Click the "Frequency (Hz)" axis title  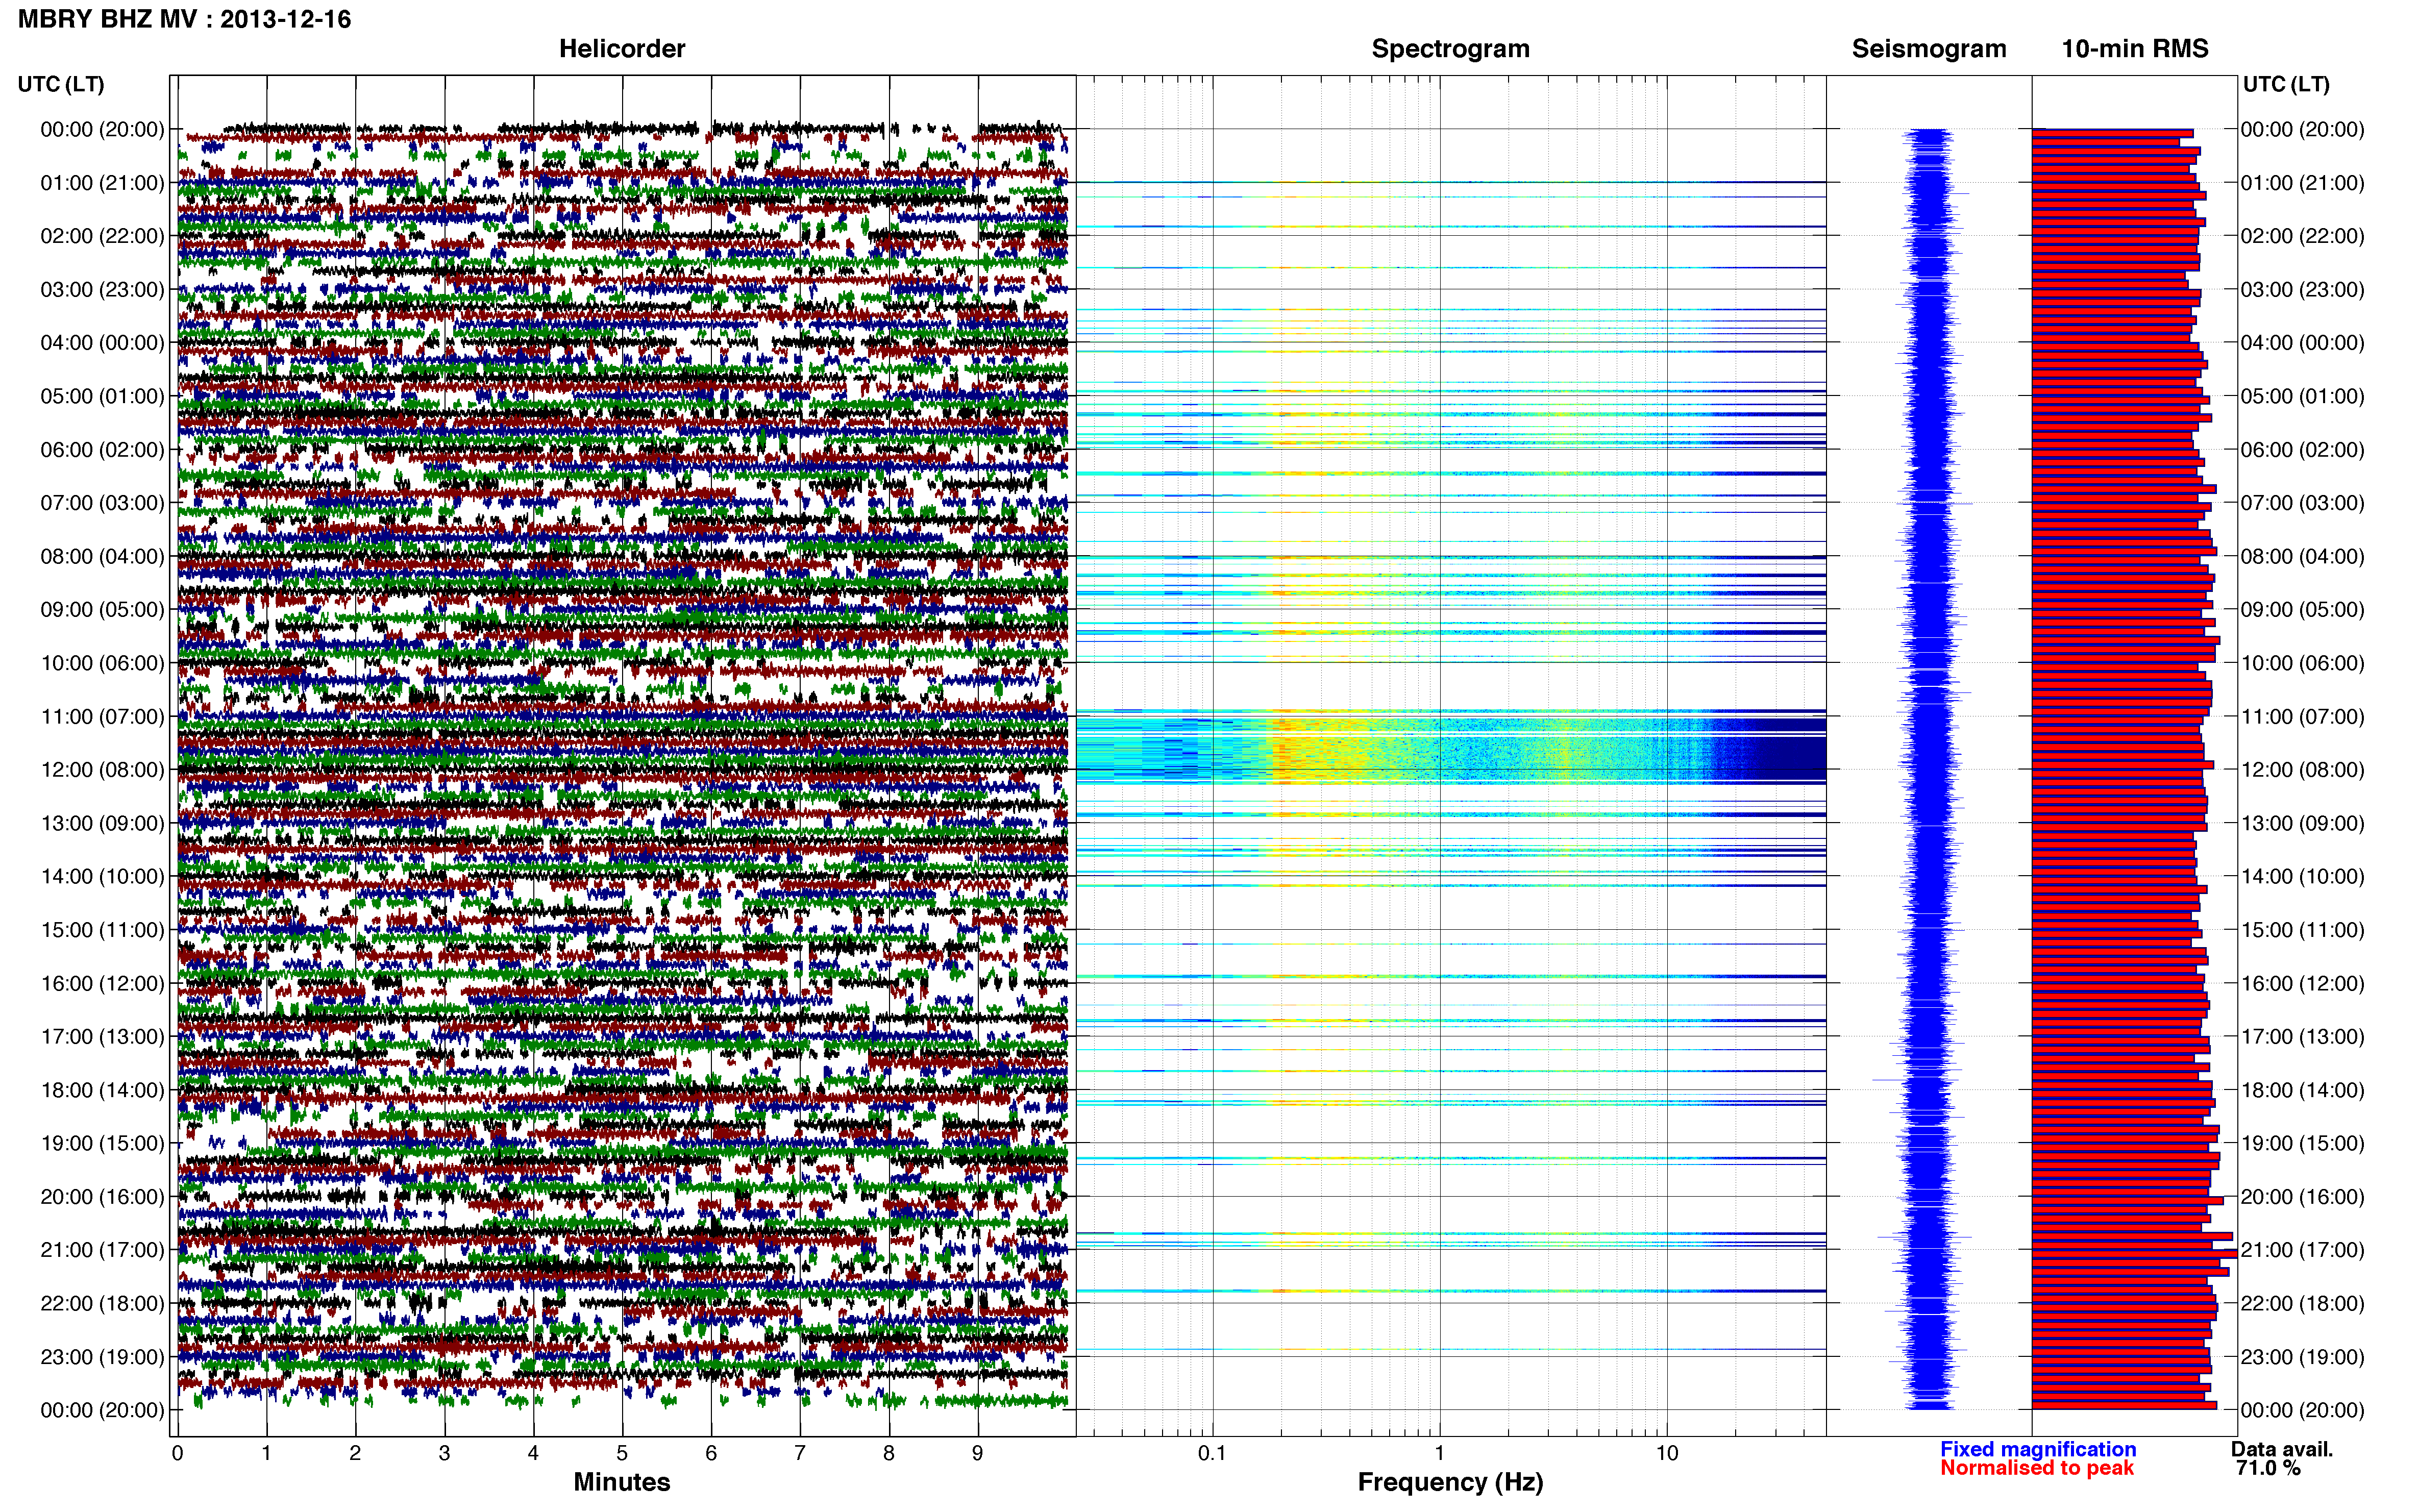[1450, 1482]
